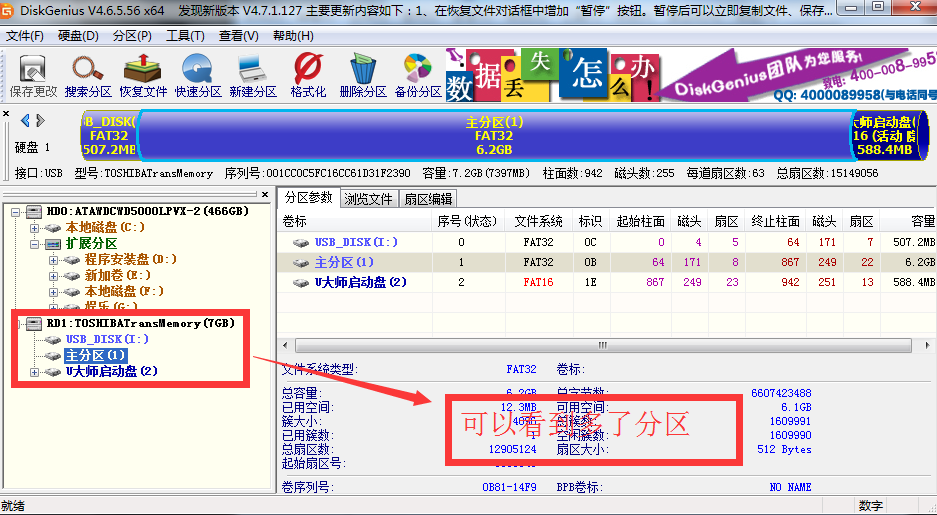The height and width of the screenshot is (515, 937).
Task: Go to next disk with the right arrow
Action: click(x=40, y=121)
